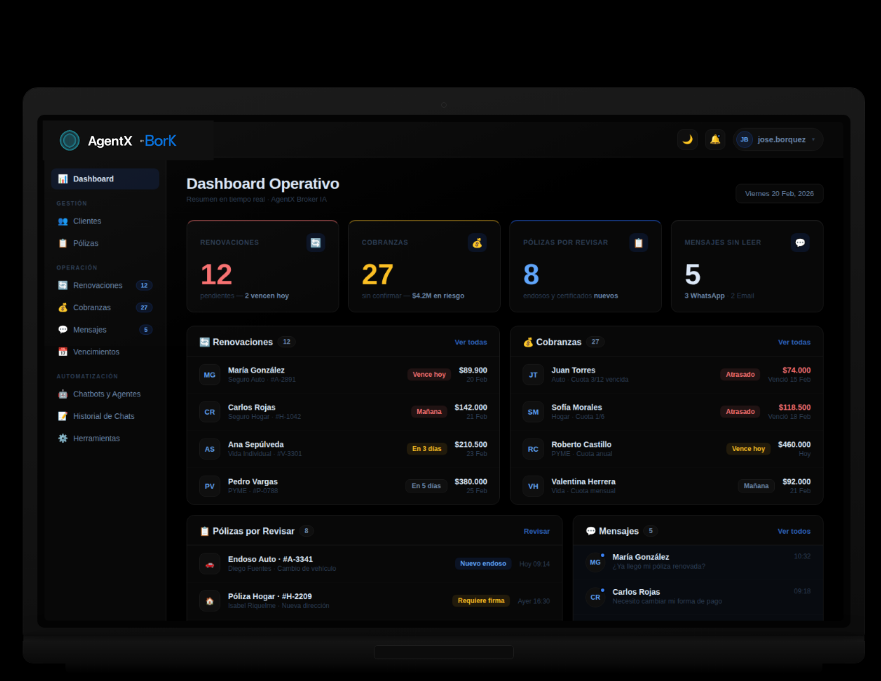
Task: Select Dashboard in the sidebar
Action: (x=104, y=179)
